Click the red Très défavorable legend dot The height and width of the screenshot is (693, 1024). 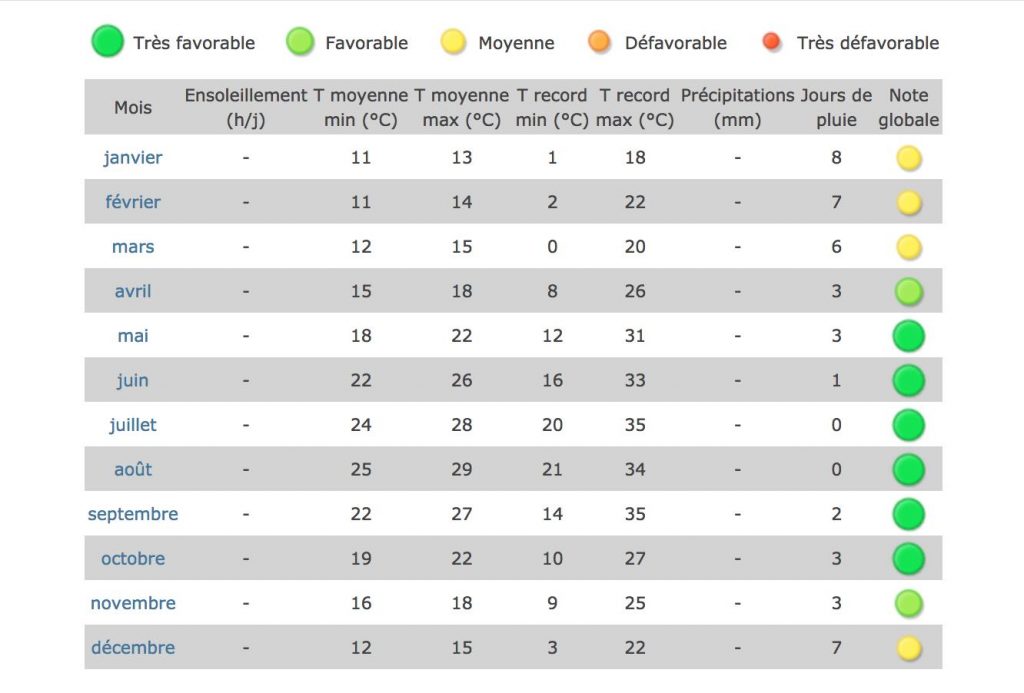772,41
